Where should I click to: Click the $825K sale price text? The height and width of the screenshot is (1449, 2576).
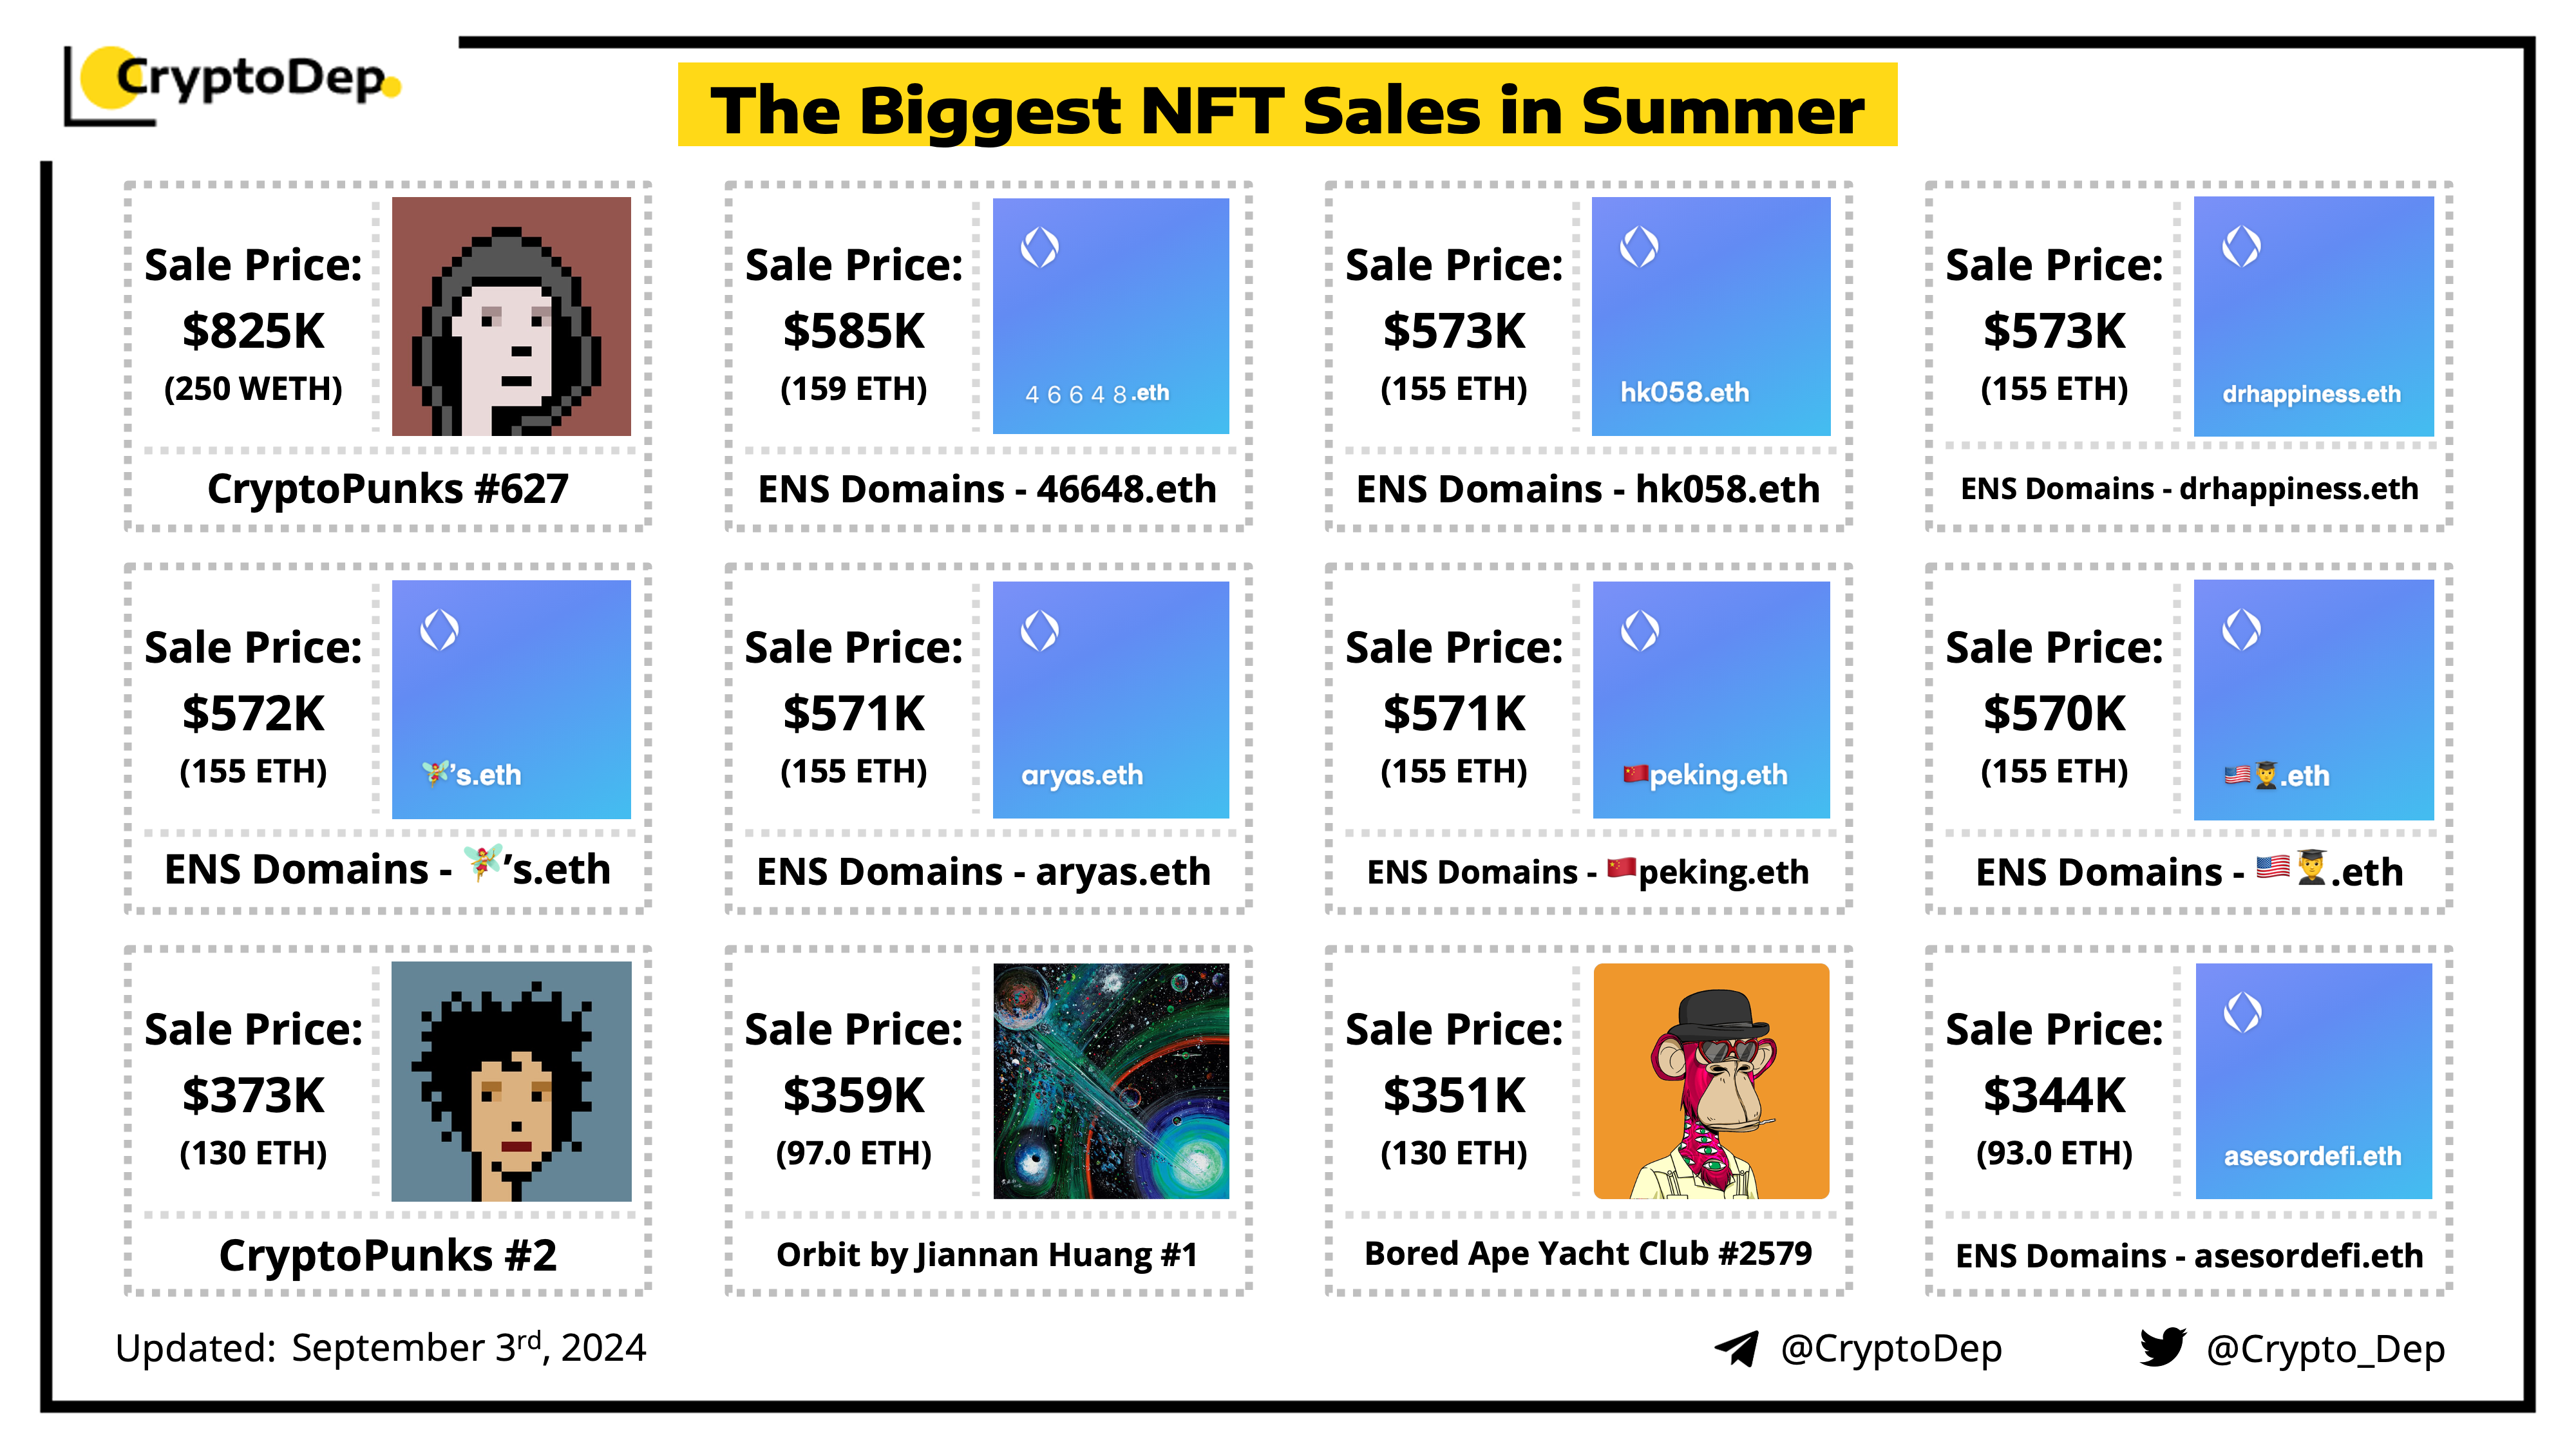click(253, 331)
